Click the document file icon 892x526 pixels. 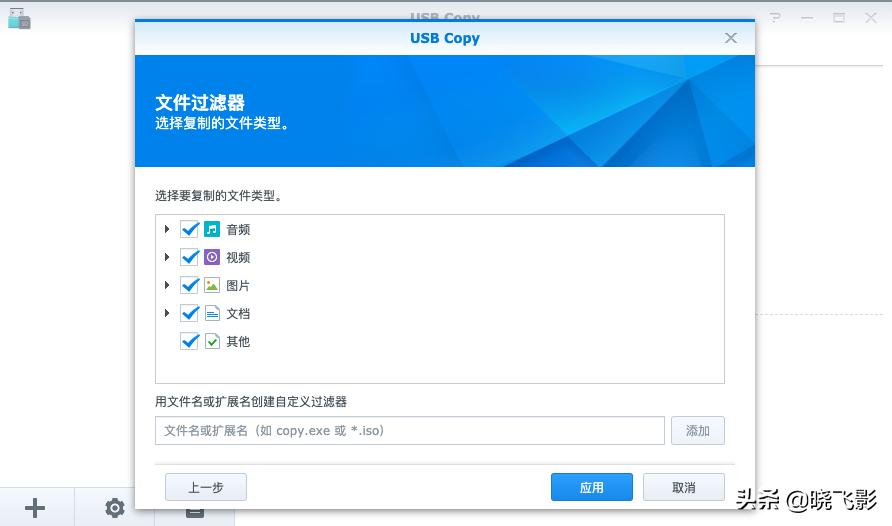tap(212, 313)
